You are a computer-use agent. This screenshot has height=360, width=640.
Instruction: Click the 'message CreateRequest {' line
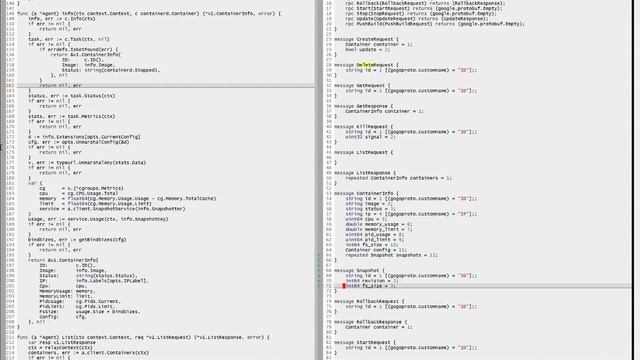pos(366,39)
